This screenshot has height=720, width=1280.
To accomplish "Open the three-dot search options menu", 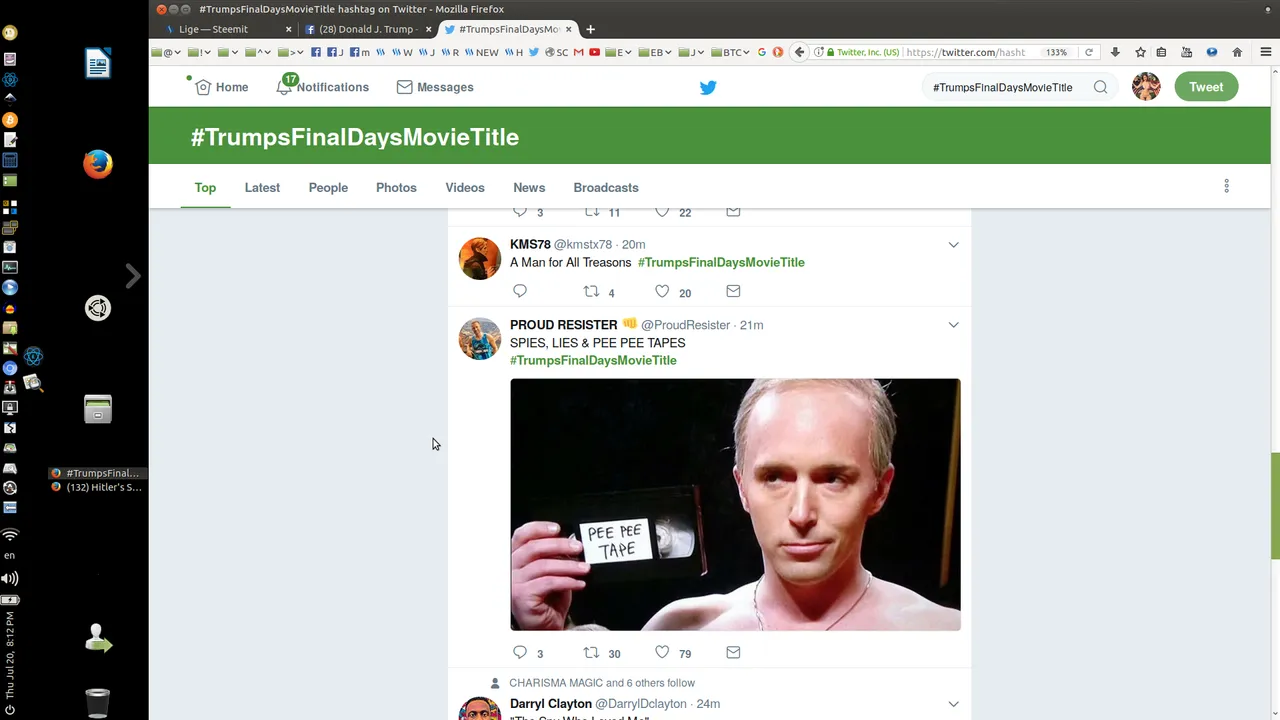I will (1226, 186).
